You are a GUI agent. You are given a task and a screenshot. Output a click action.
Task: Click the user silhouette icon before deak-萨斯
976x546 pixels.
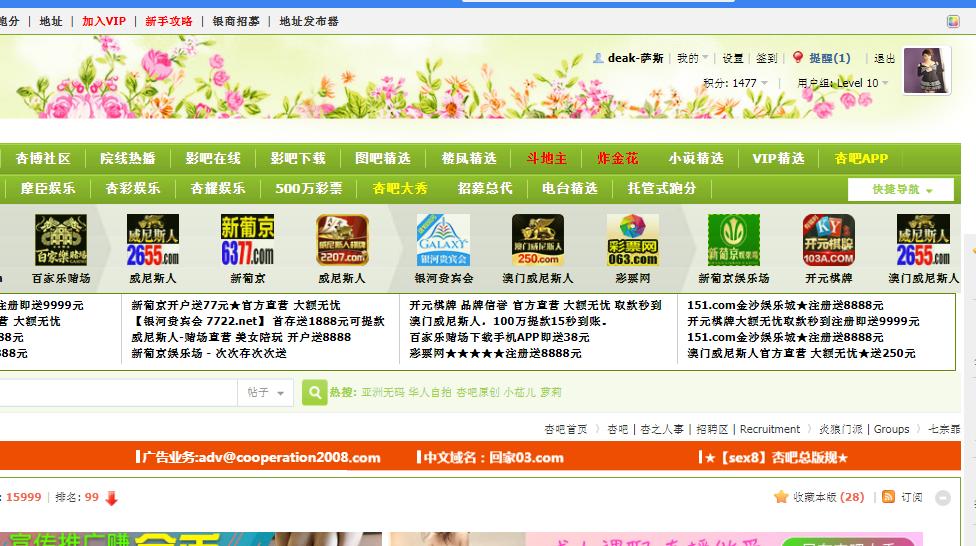point(598,58)
